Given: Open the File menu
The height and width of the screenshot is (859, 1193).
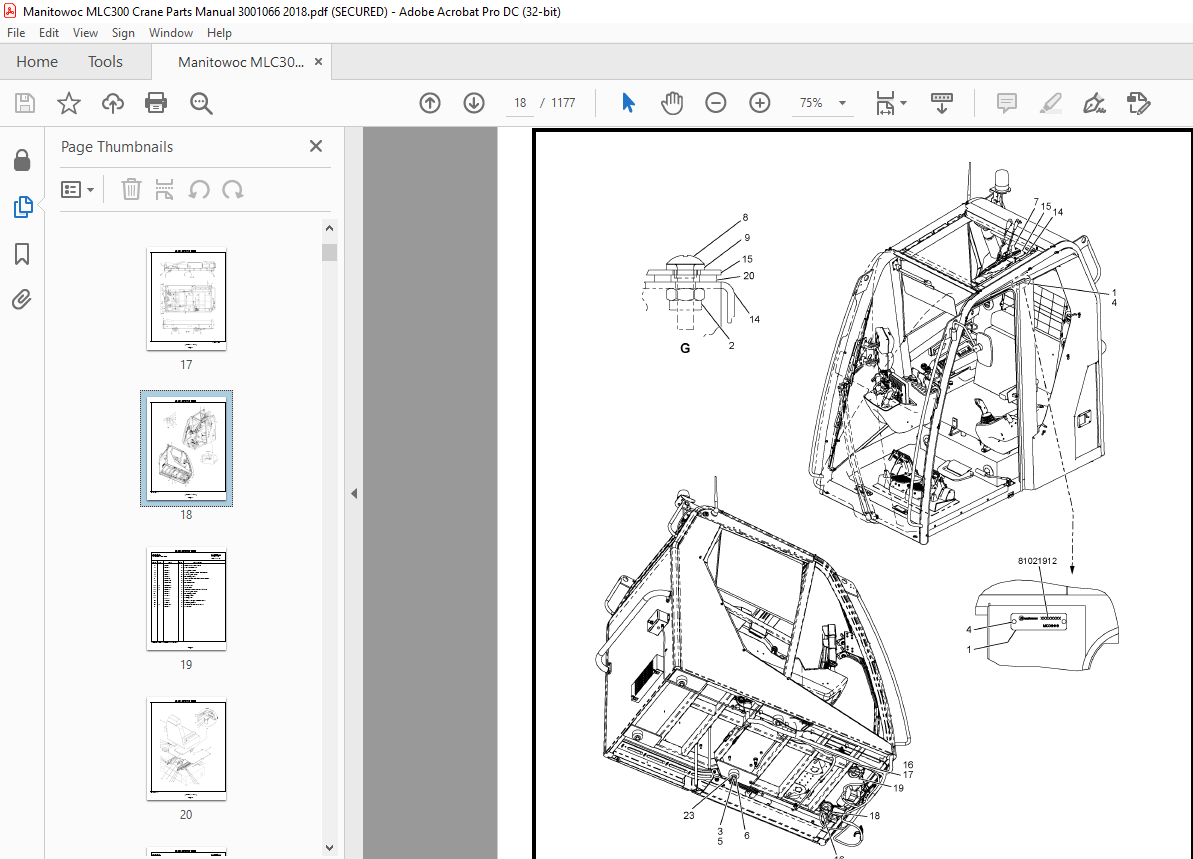Looking at the screenshot, I should tap(16, 33).
